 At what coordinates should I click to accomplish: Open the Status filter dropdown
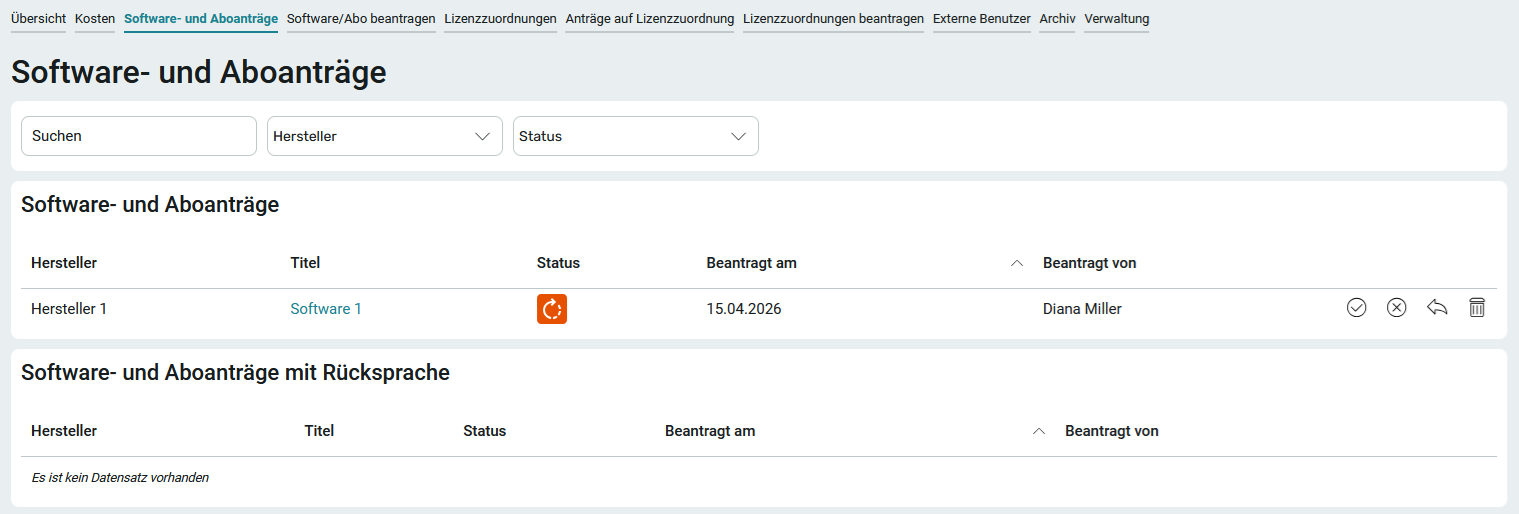(635, 136)
